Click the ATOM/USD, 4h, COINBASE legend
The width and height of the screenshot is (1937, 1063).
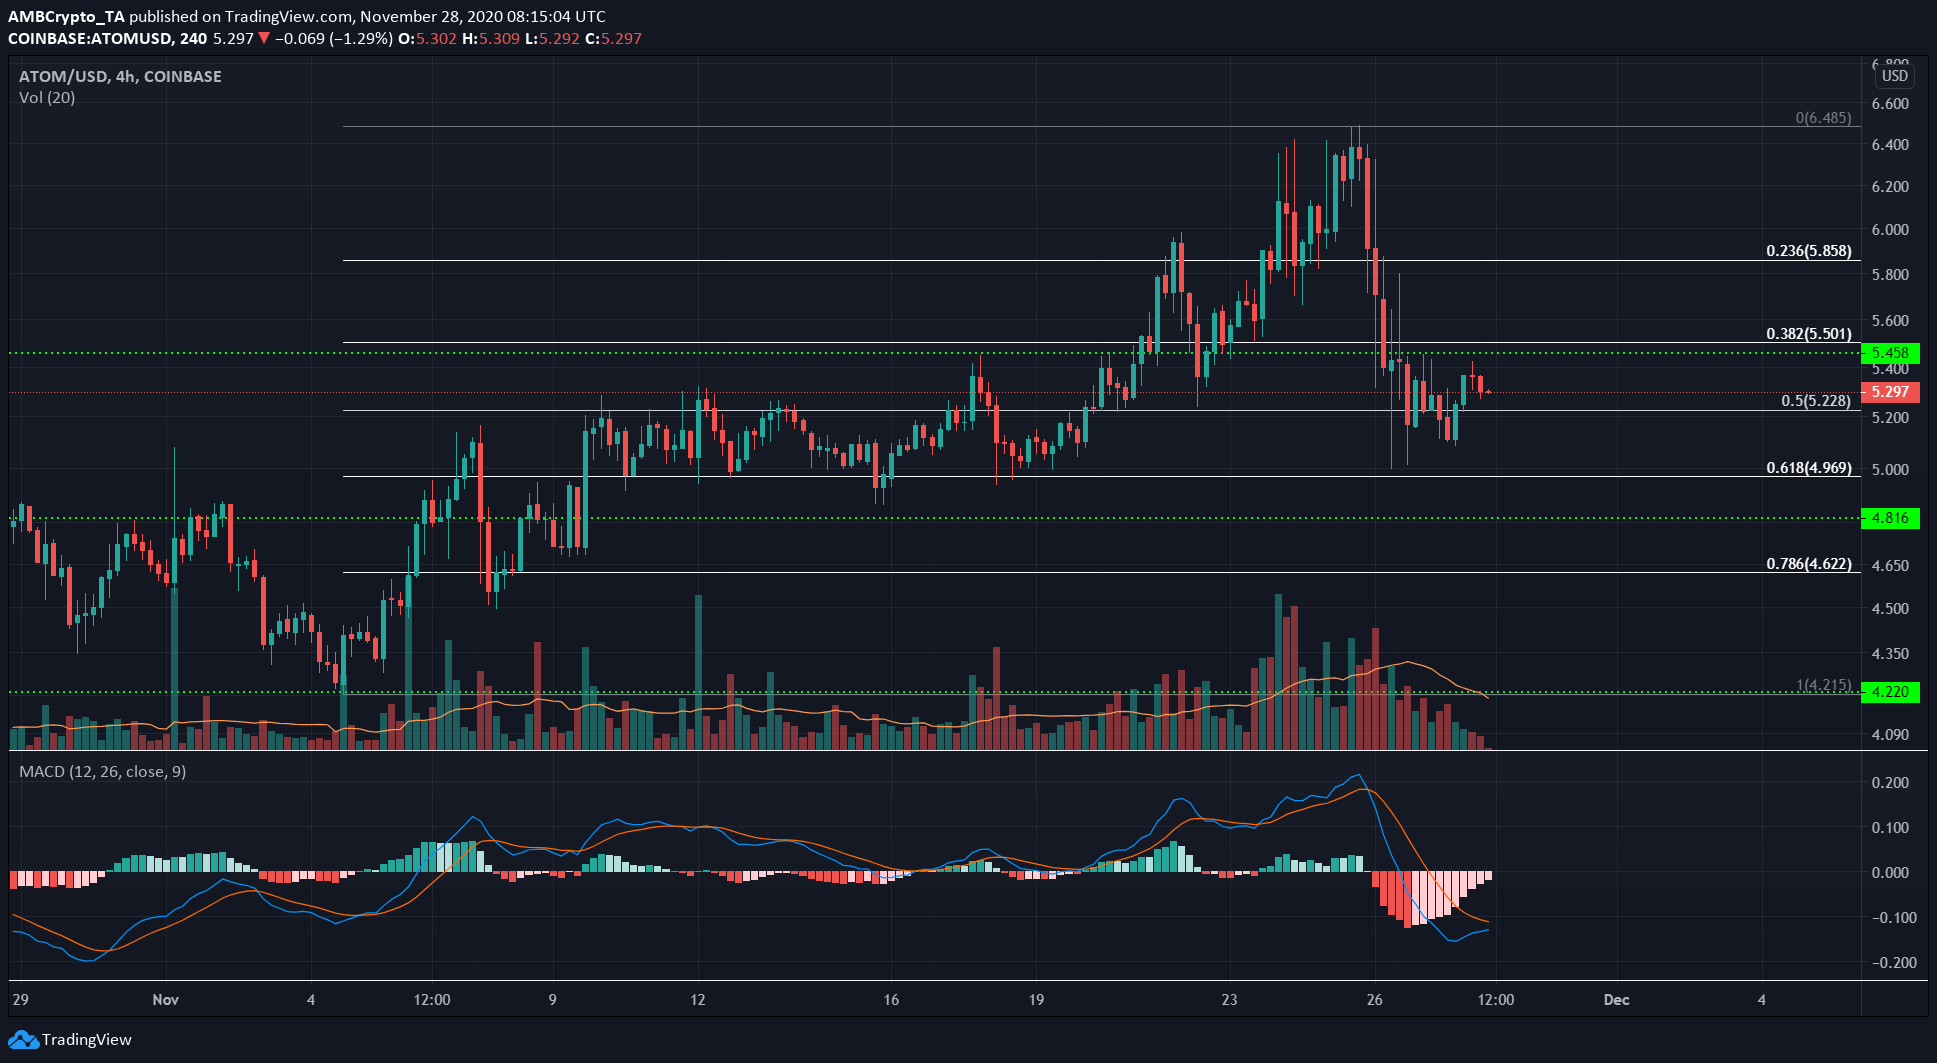120,76
